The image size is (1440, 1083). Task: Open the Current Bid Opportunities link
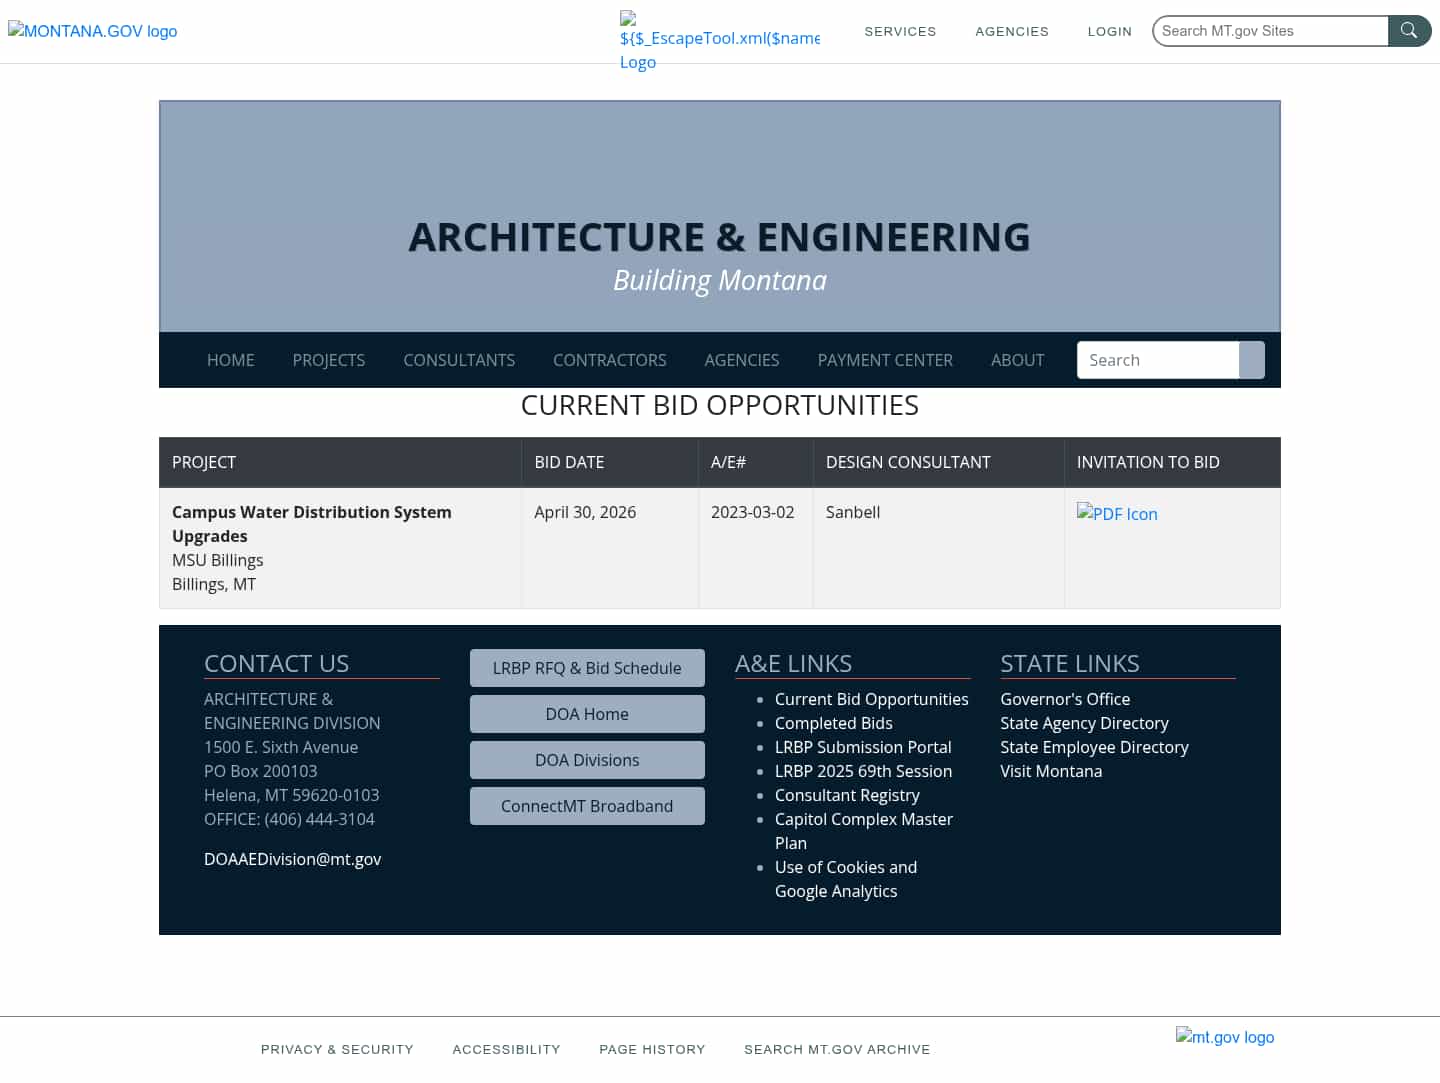tap(872, 699)
